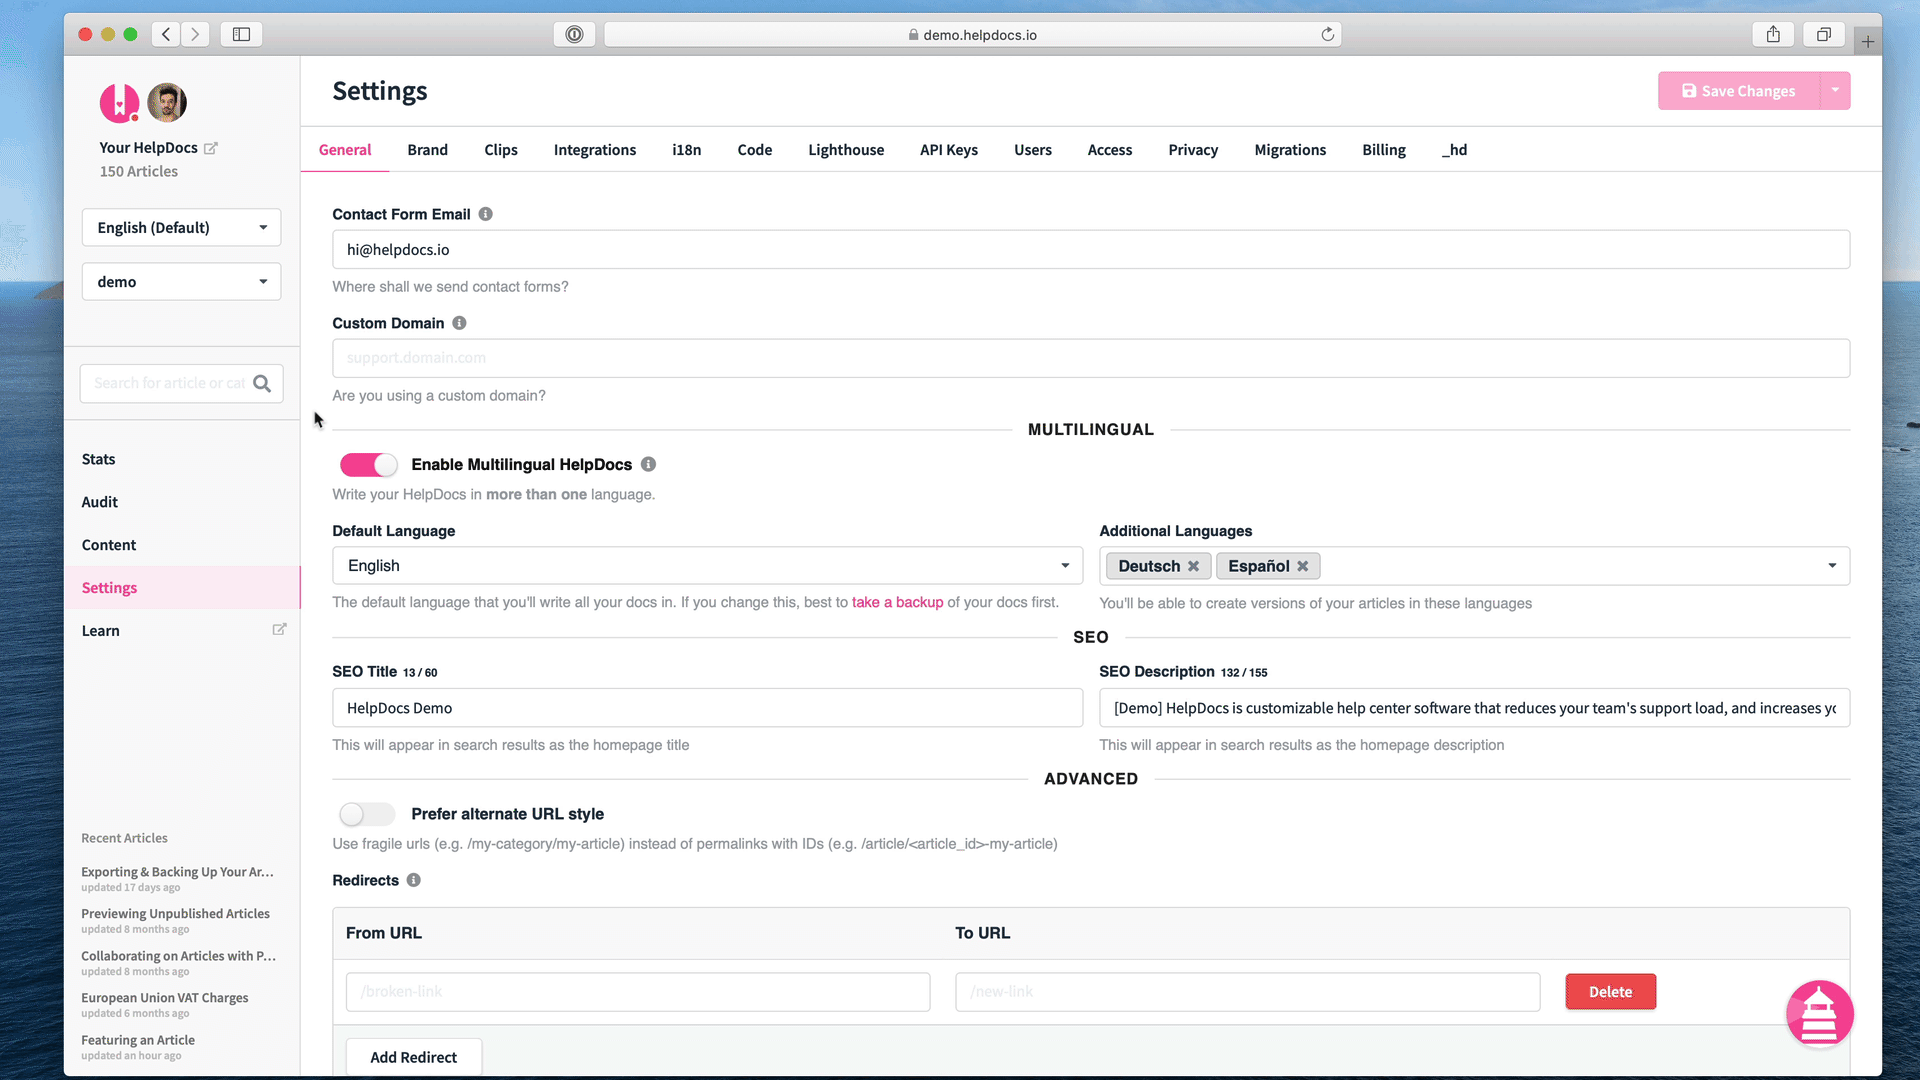1920x1080 pixels.
Task: Open Audit in the sidebar
Action: coord(99,502)
